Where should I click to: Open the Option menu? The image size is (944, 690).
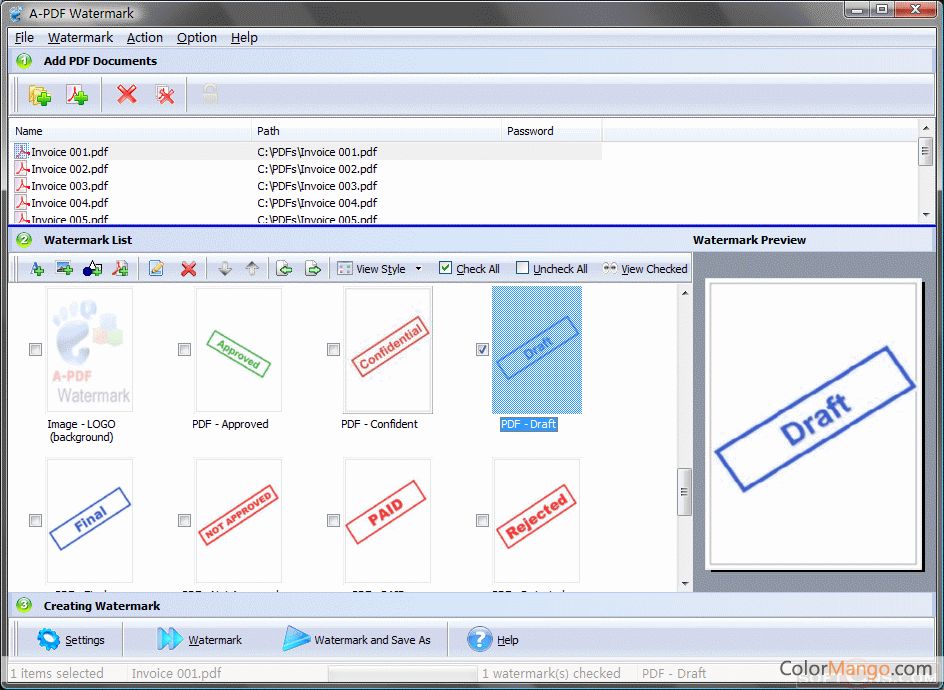tap(196, 37)
